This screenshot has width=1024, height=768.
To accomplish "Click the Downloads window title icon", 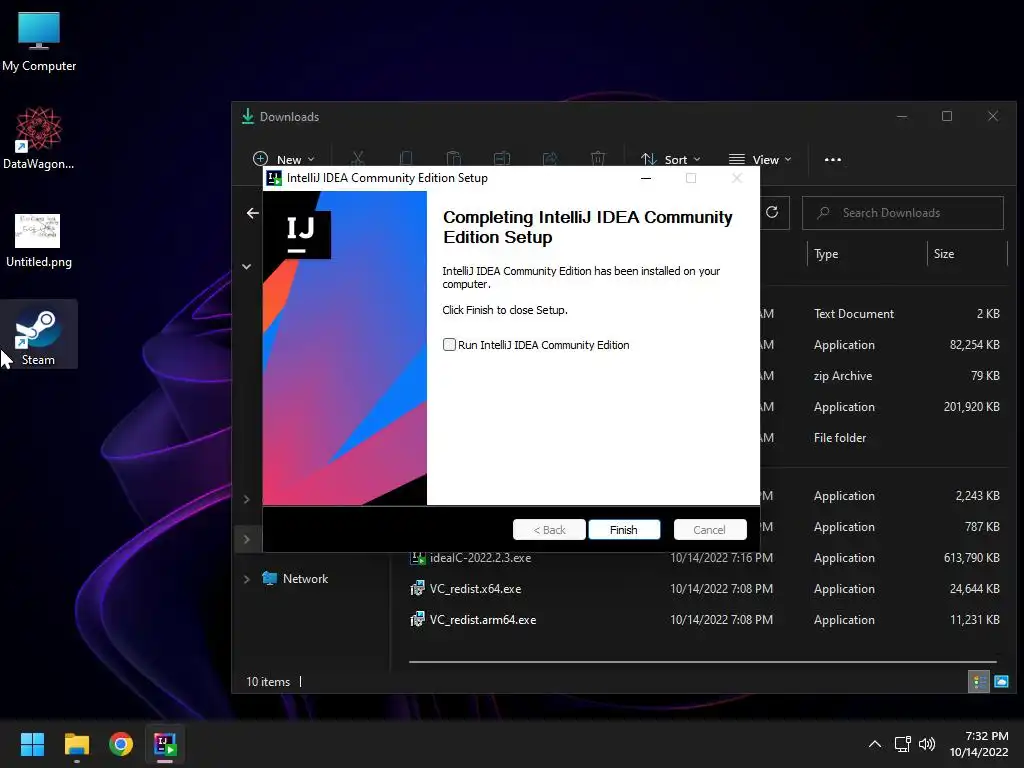I will click(248, 116).
